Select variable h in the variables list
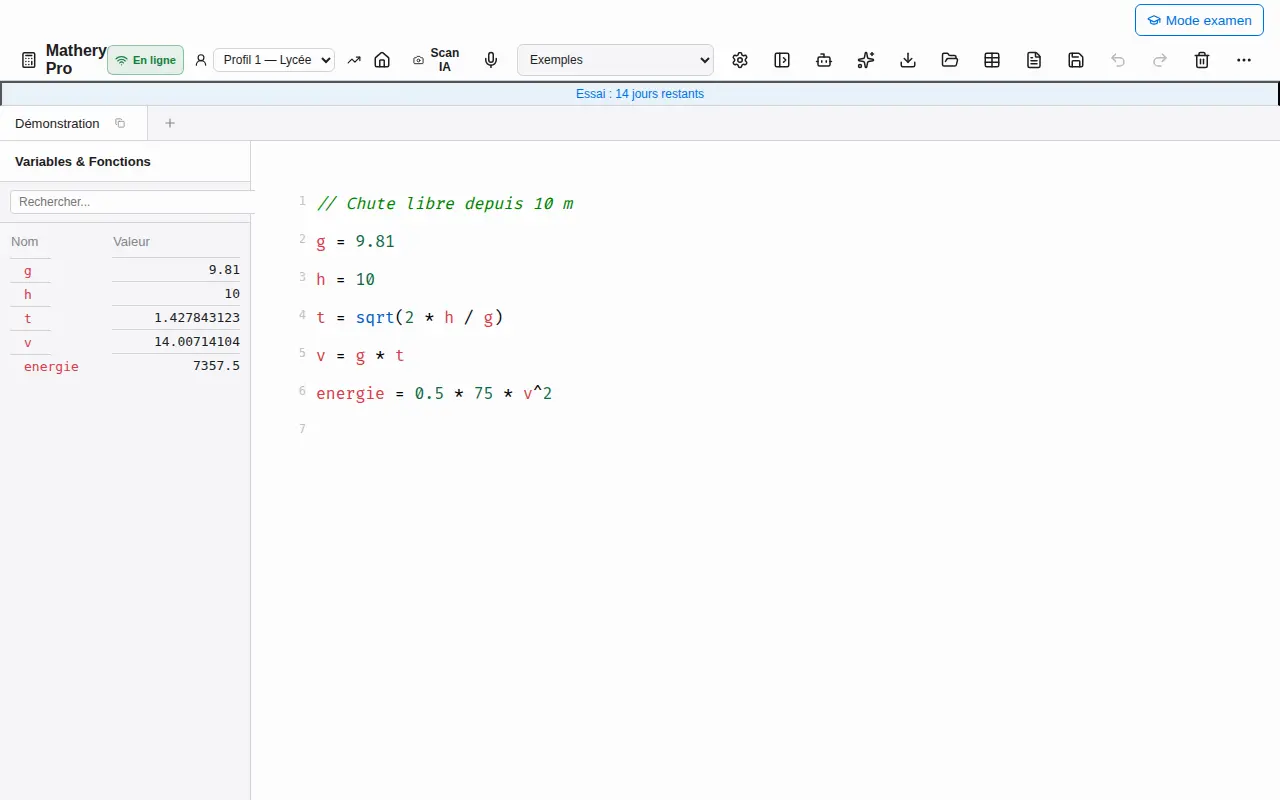Screen dimensions: 1280x800 (28, 294)
